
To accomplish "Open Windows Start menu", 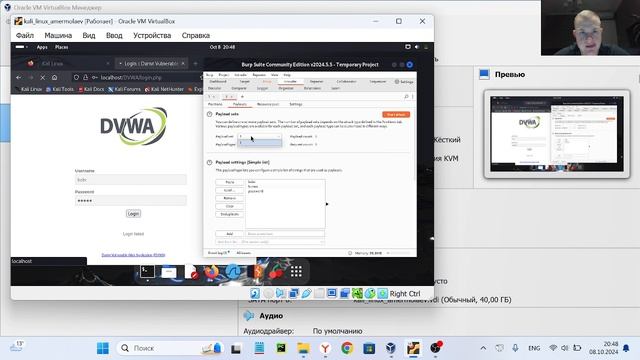I will (x=103, y=348).
